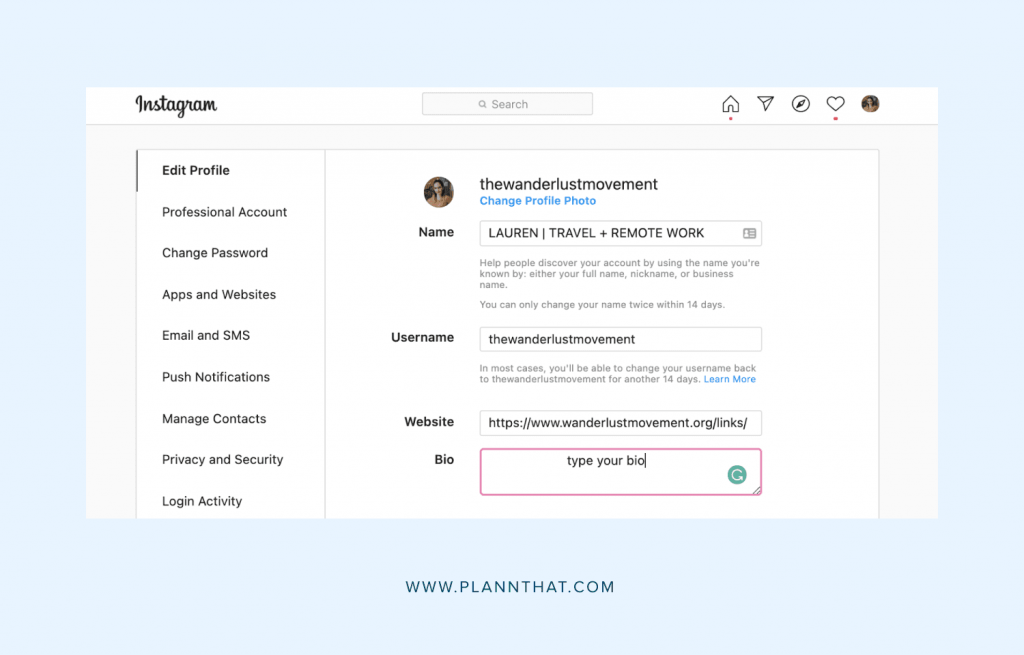Follow the Learn More link
1024x655 pixels.
coord(729,380)
